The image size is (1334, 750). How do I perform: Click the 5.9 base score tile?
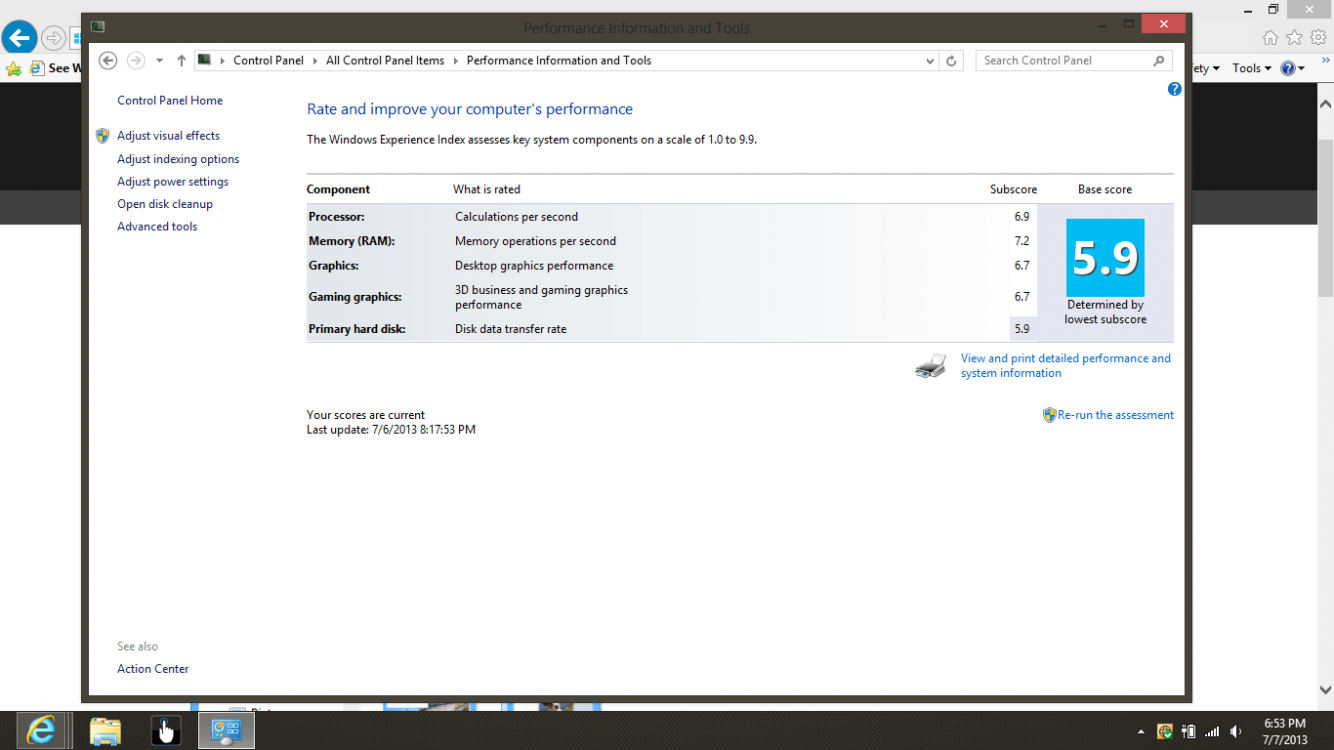(1105, 258)
